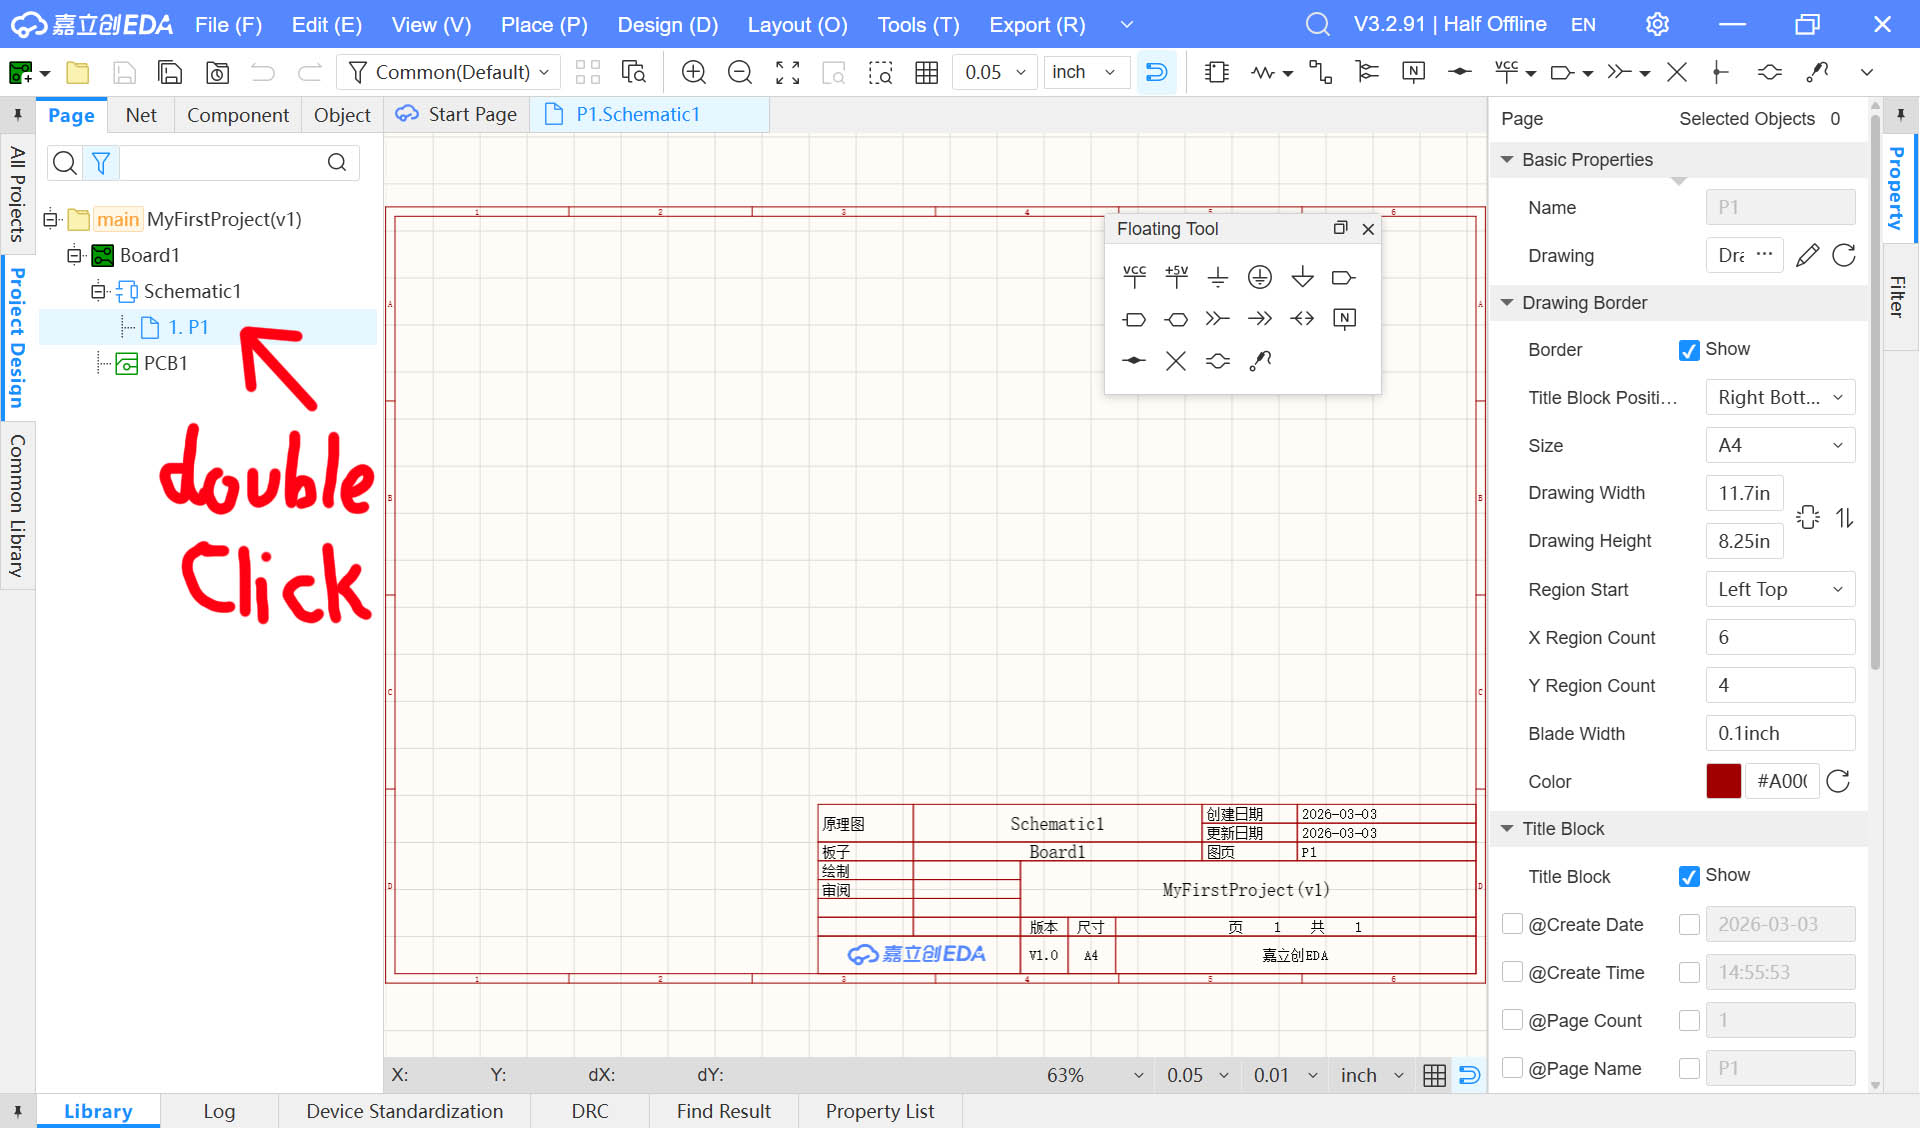Click the Fit to Screen icon
This screenshot has height=1128, width=1920.
(x=787, y=72)
